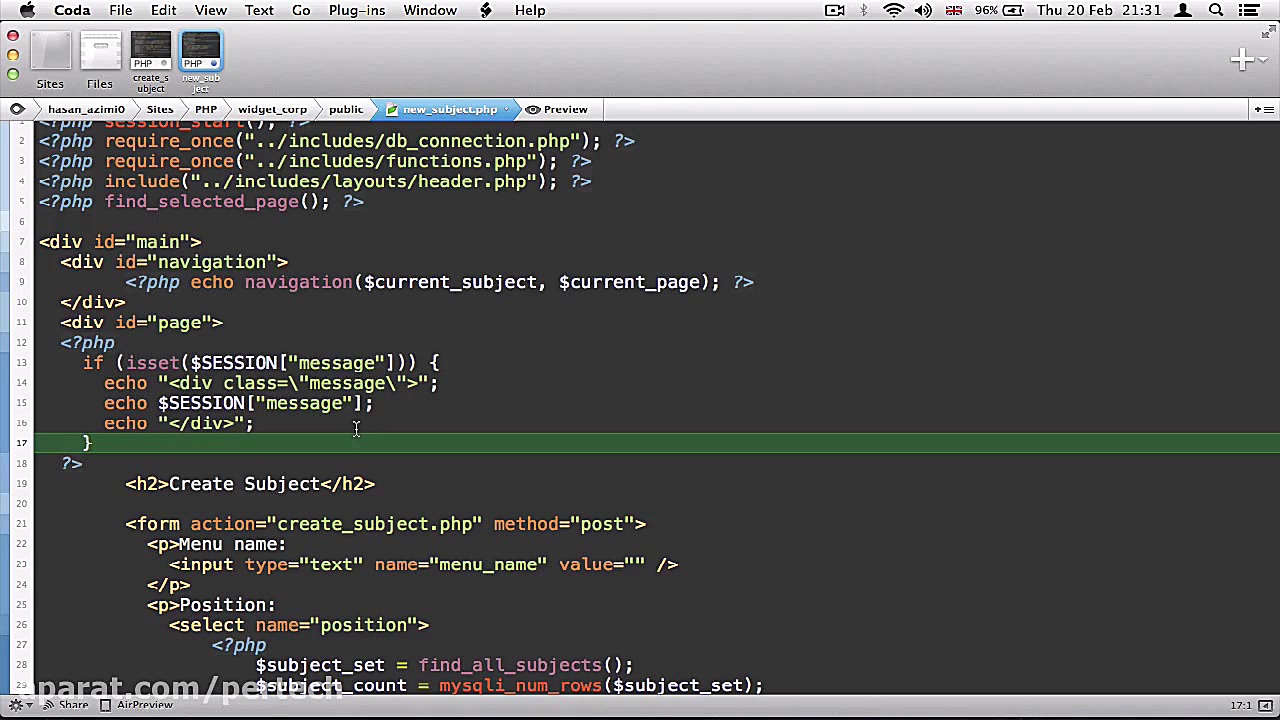
Task: Click the 96% battery status indicator
Action: [x=998, y=10]
